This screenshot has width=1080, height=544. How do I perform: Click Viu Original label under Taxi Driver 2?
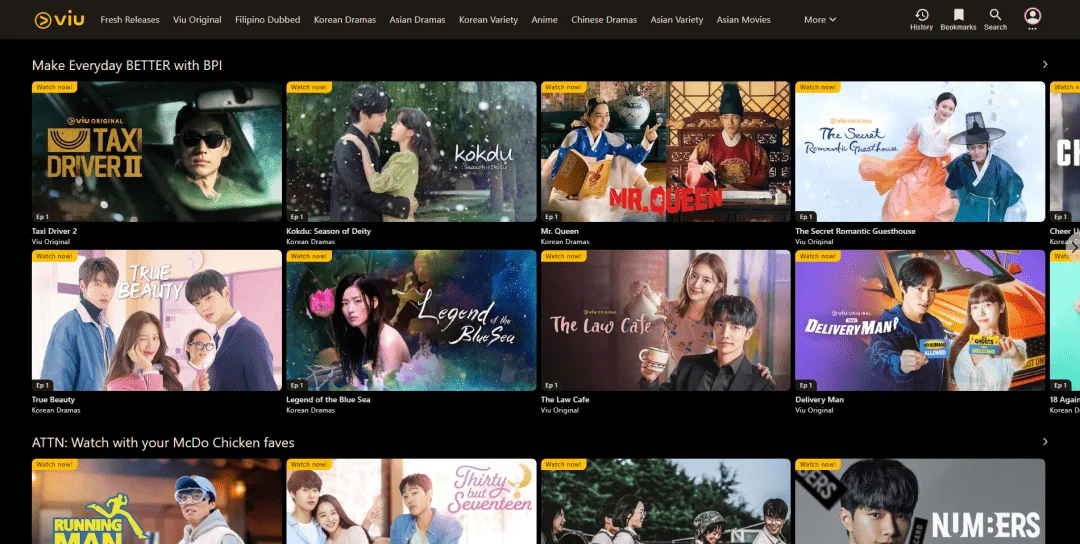click(50, 242)
